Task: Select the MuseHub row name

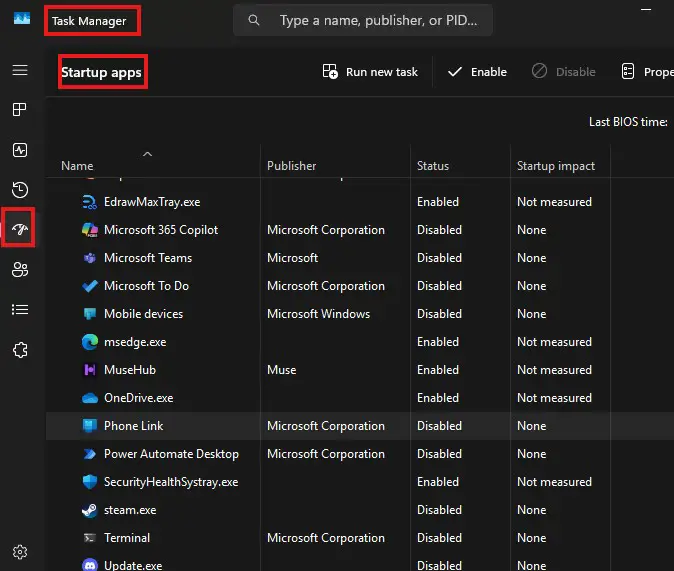Action: tap(130, 370)
